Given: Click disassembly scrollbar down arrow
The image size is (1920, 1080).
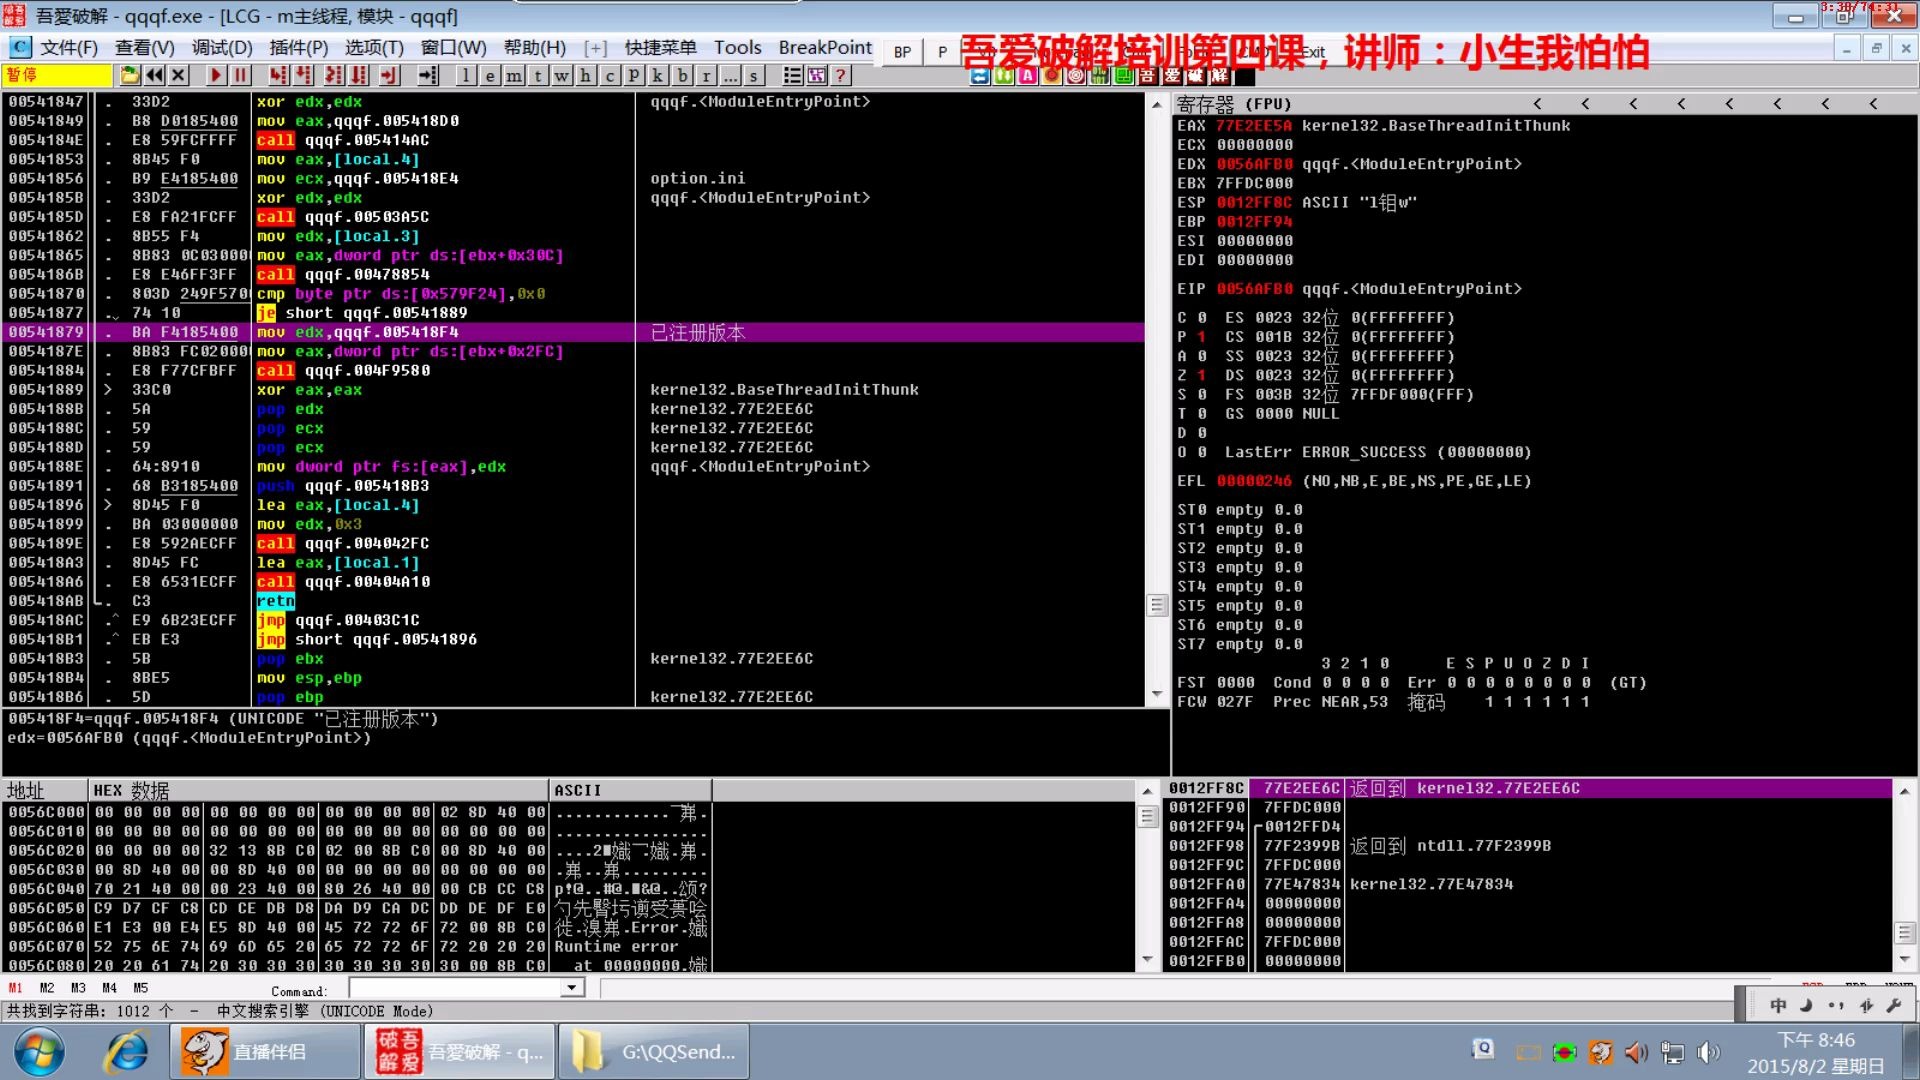Looking at the screenshot, I should [1157, 695].
